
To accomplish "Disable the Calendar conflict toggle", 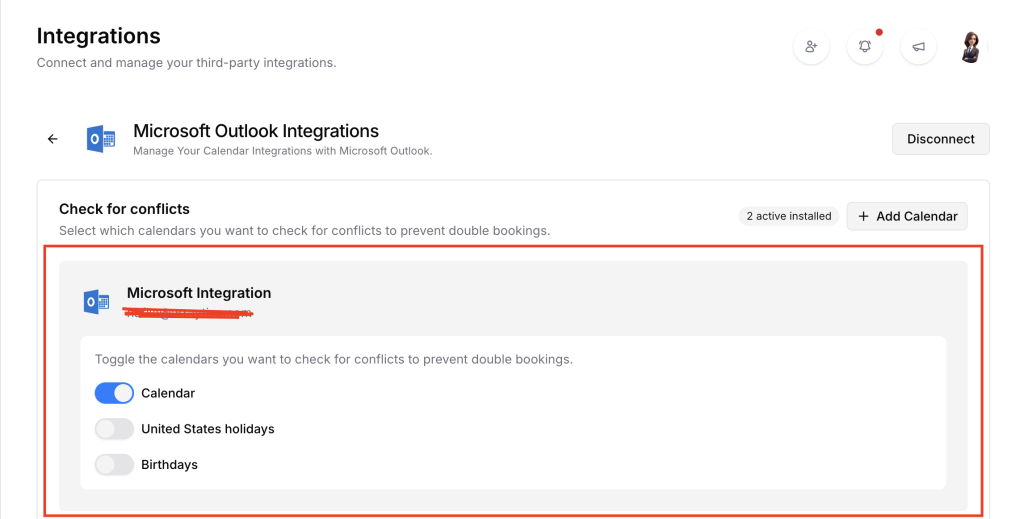I will pos(114,393).
